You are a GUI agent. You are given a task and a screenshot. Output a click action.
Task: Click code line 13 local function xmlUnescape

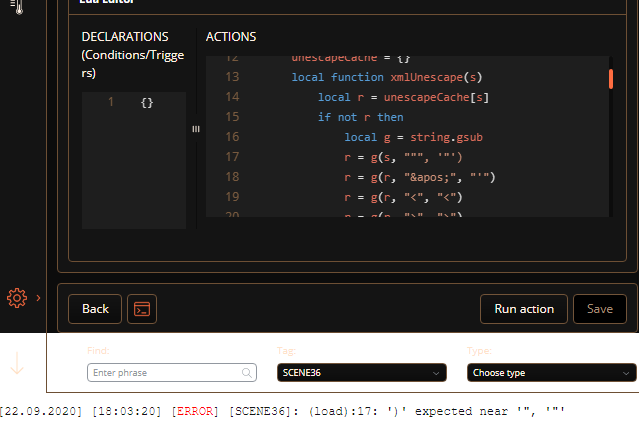coord(387,77)
